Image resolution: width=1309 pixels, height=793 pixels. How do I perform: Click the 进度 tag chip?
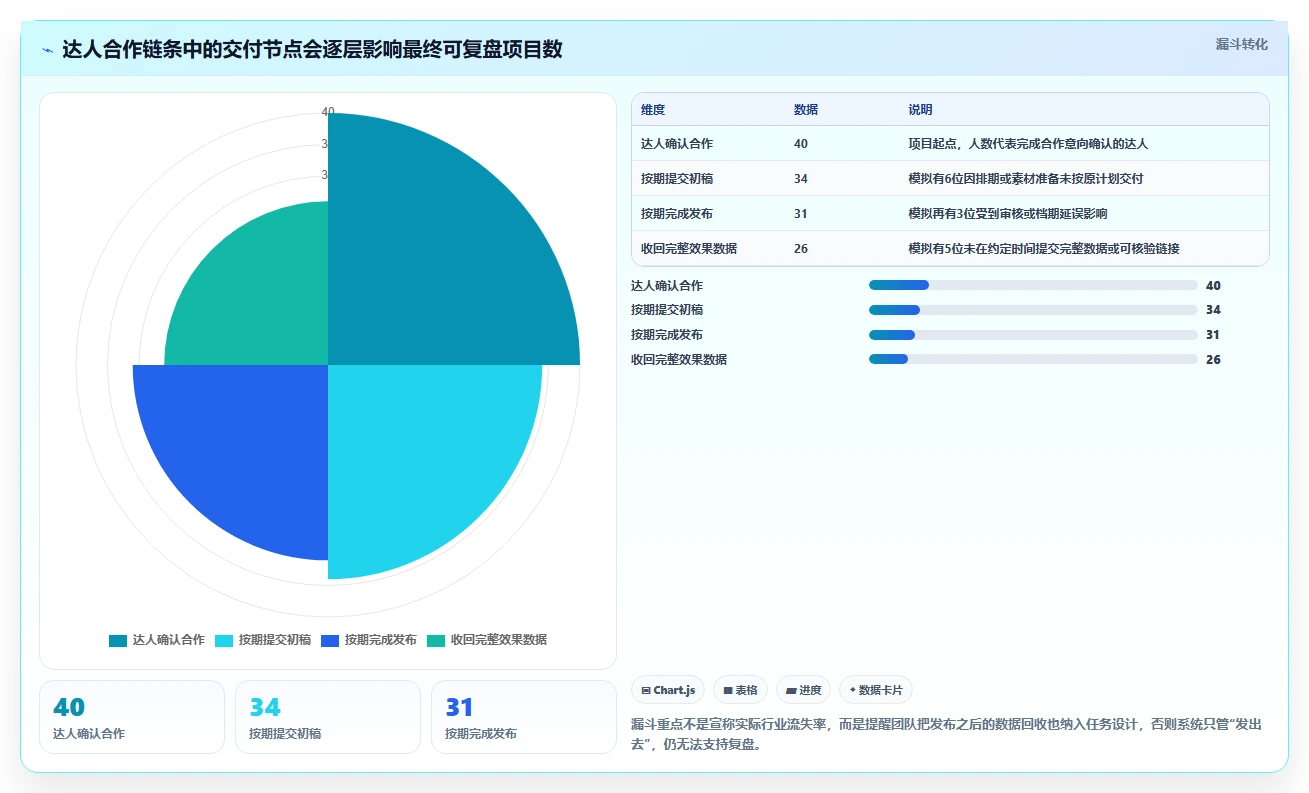803,690
